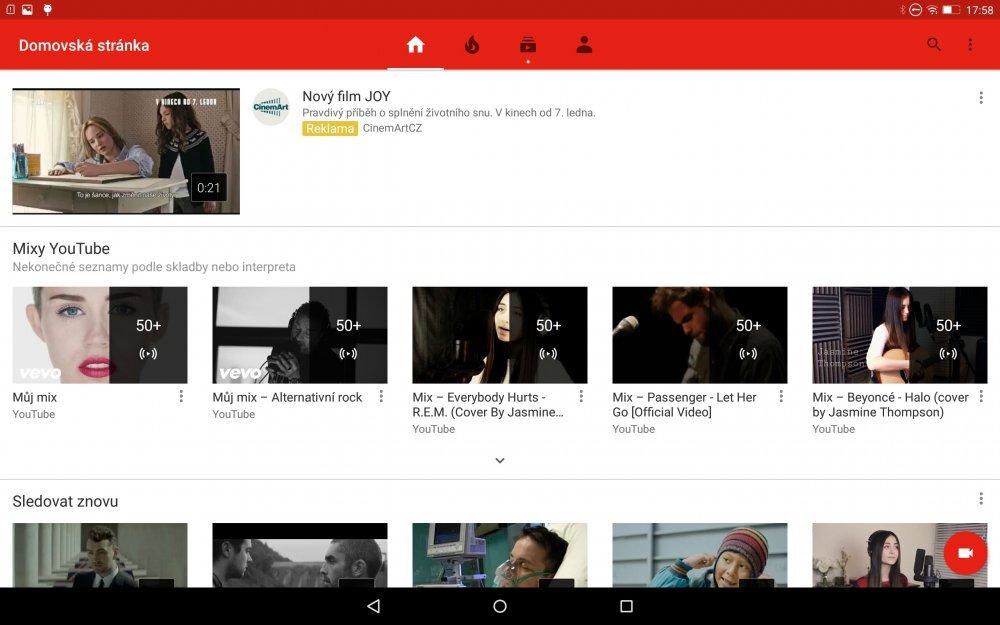This screenshot has width=1000, height=625.
Task: Tap the search magnifier icon
Action: [934, 45]
